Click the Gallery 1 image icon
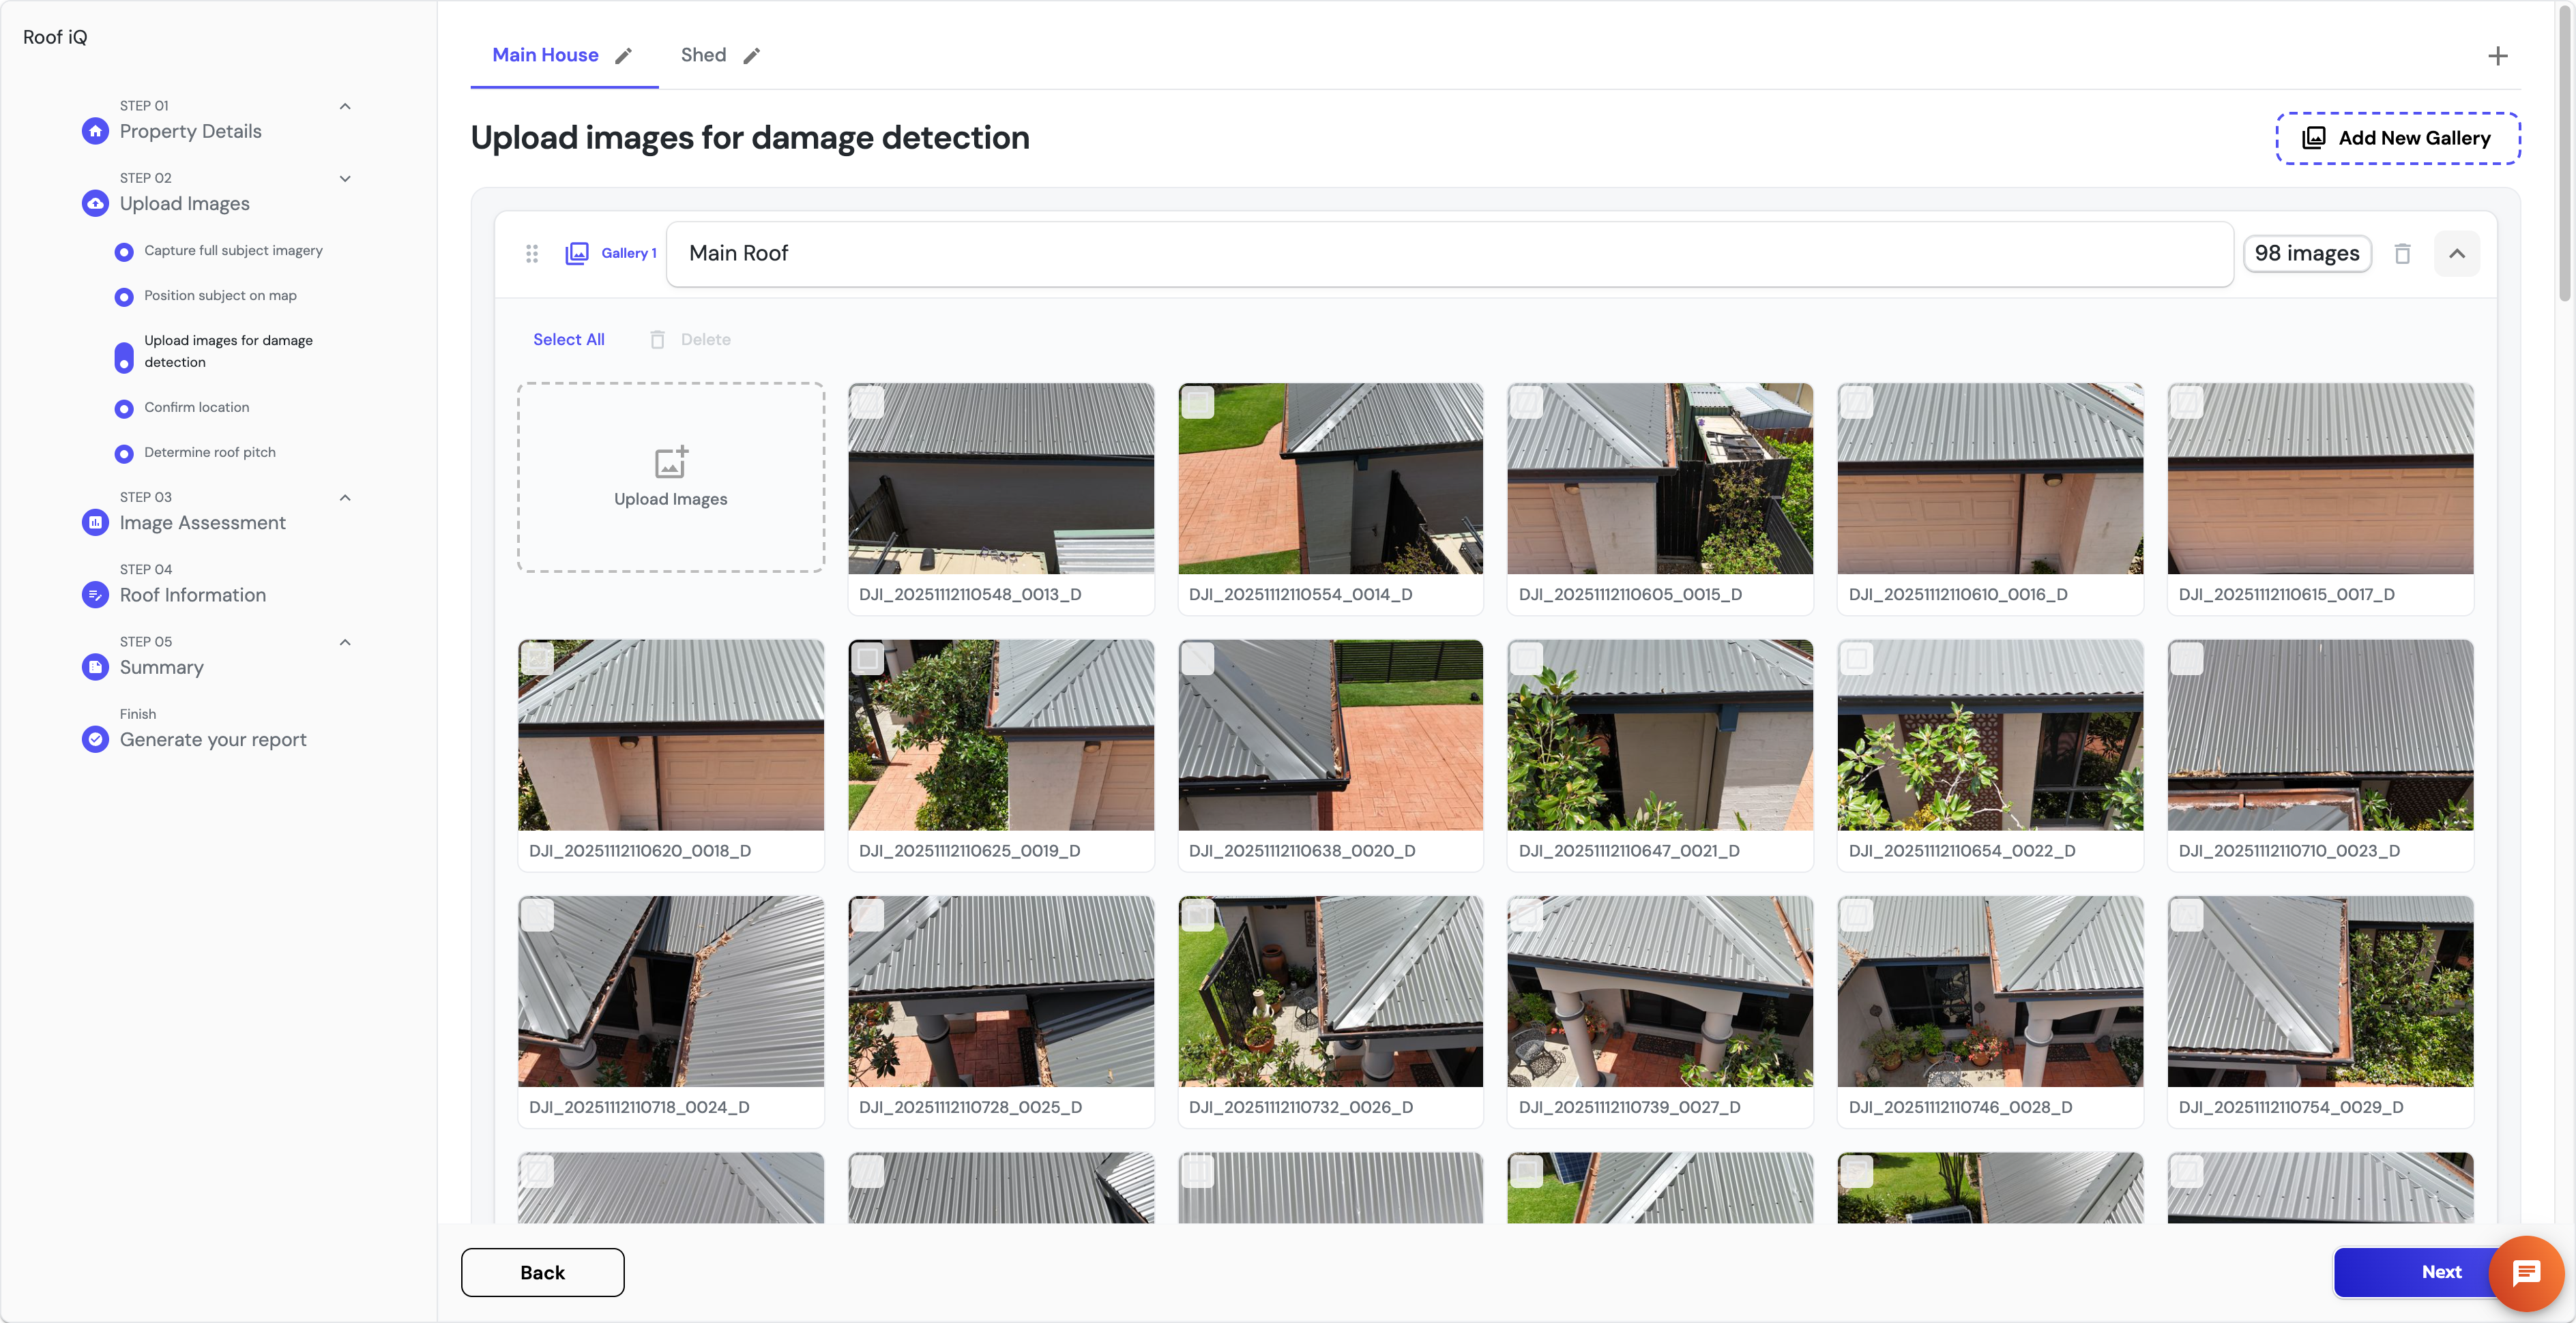 (x=577, y=254)
